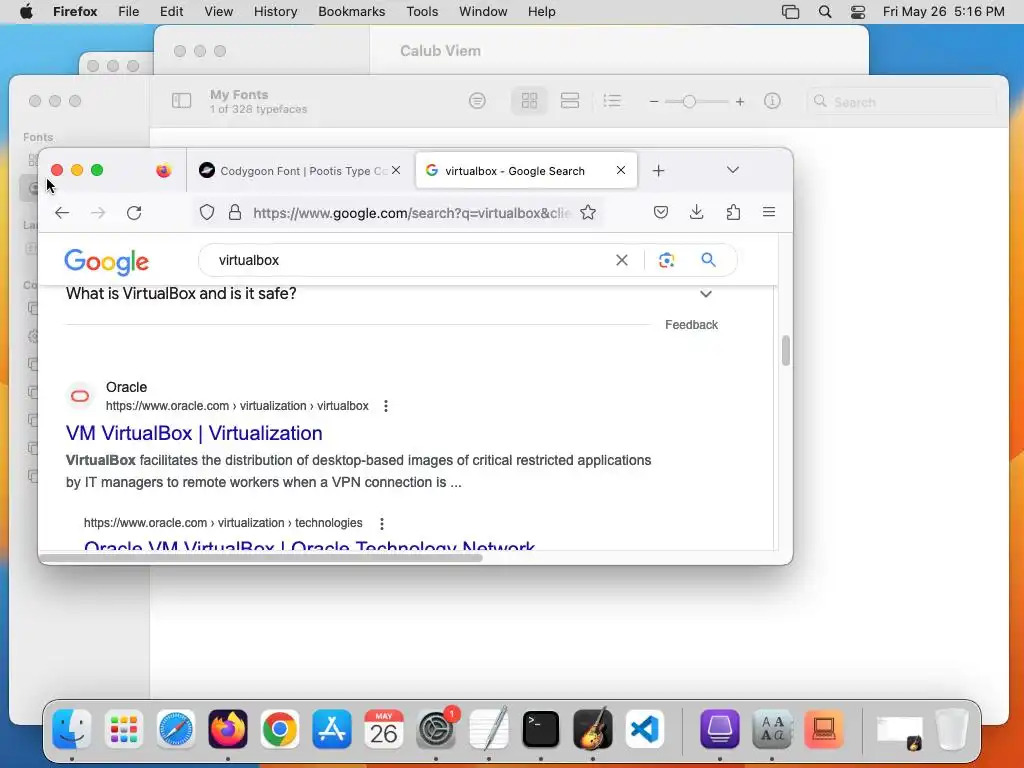Image resolution: width=1024 pixels, height=768 pixels.
Task: Launch Visual Studio Code from the Dock
Action: pyautogui.click(x=645, y=729)
